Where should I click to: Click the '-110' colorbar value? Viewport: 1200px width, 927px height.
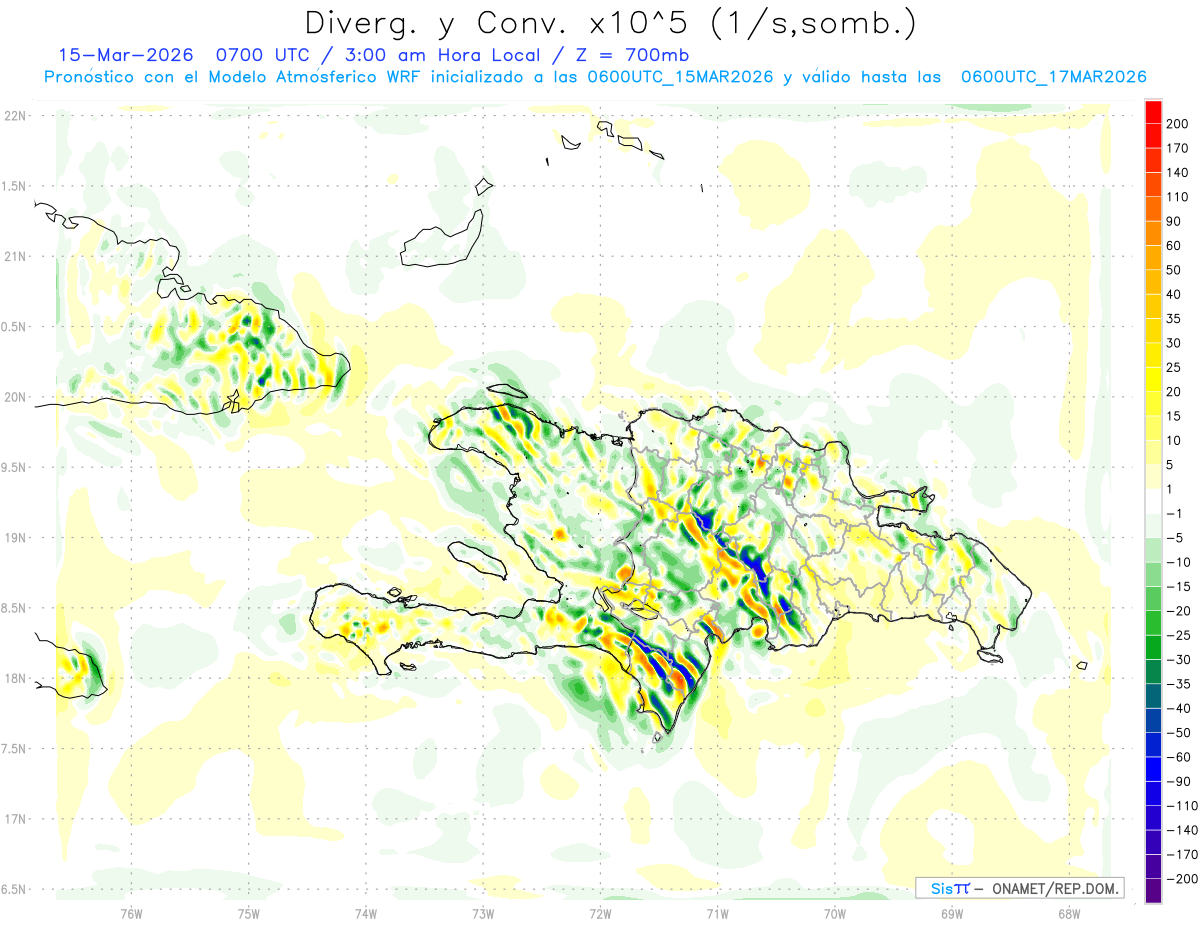coord(1182,806)
